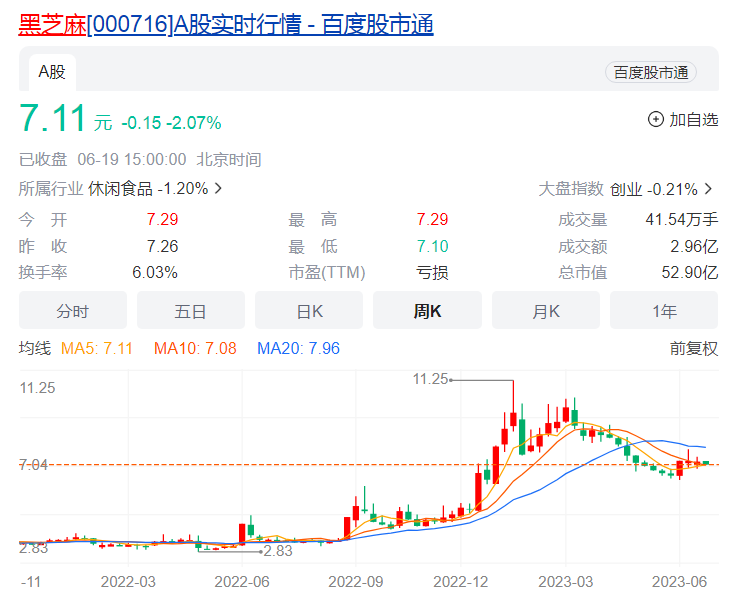Screen dimensions: 735x596
Task: Click the 成交量 value 41.54万手
Action: coord(682,219)
